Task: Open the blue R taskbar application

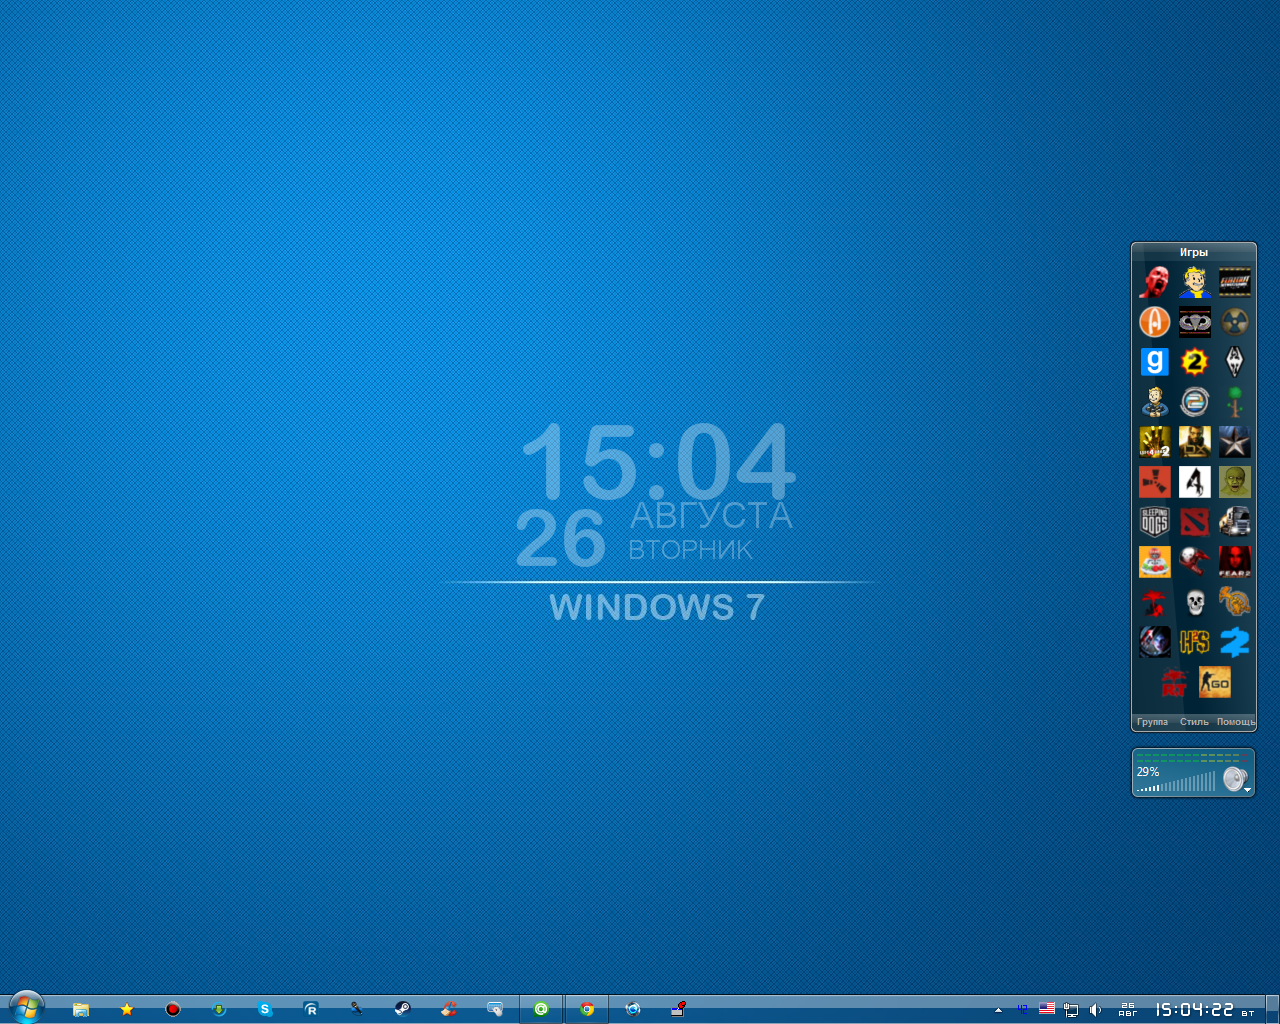Action: coord(311,1009)
